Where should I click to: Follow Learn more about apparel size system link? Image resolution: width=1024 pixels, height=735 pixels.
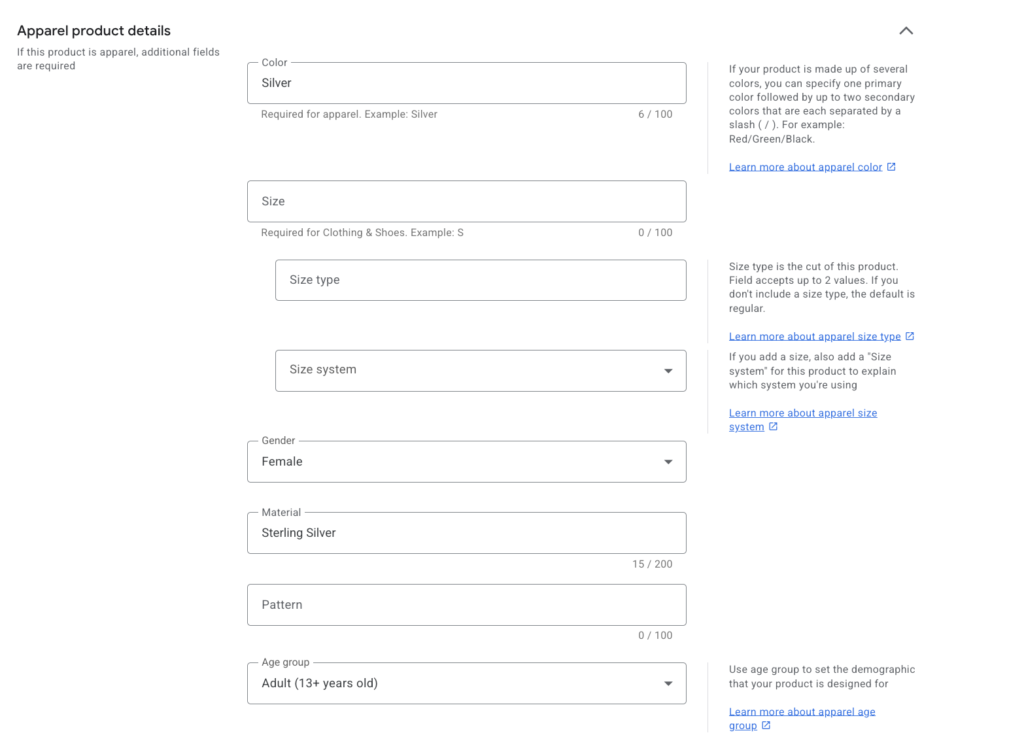[x=803, y=419]
